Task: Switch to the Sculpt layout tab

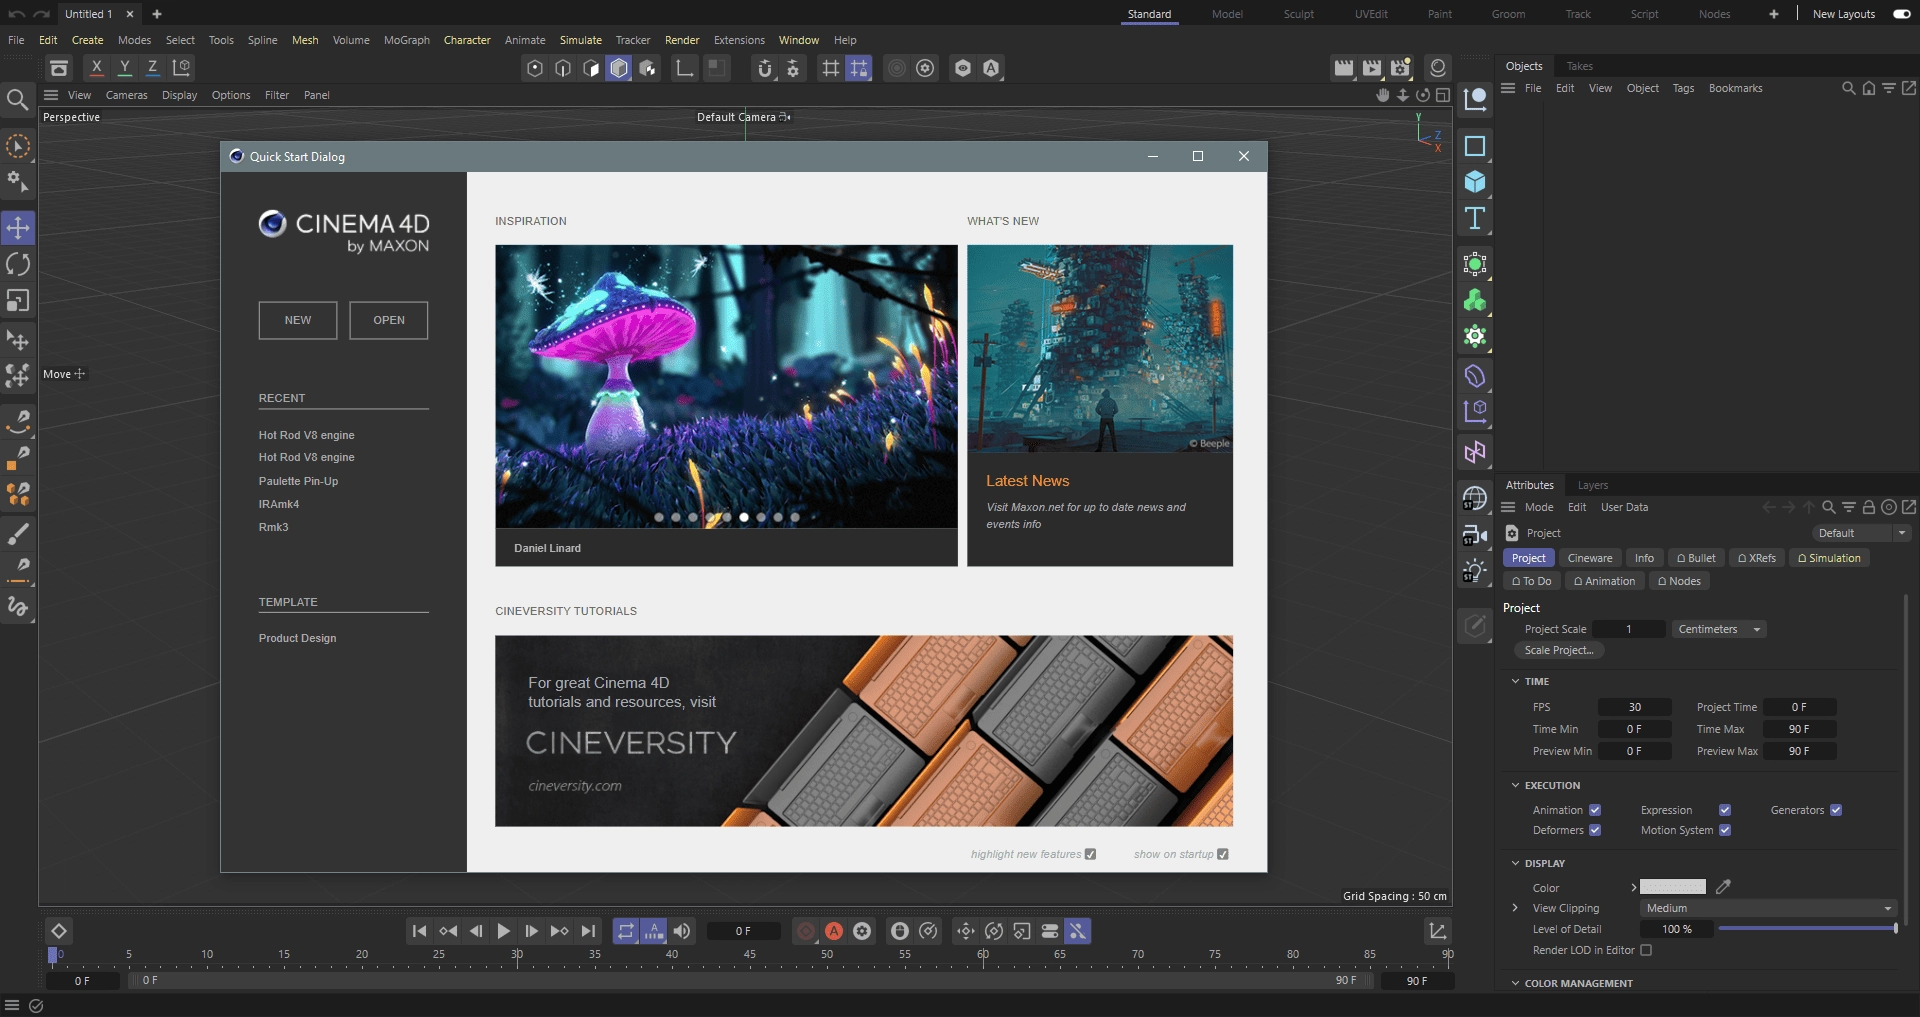Action: [1298, 14]
